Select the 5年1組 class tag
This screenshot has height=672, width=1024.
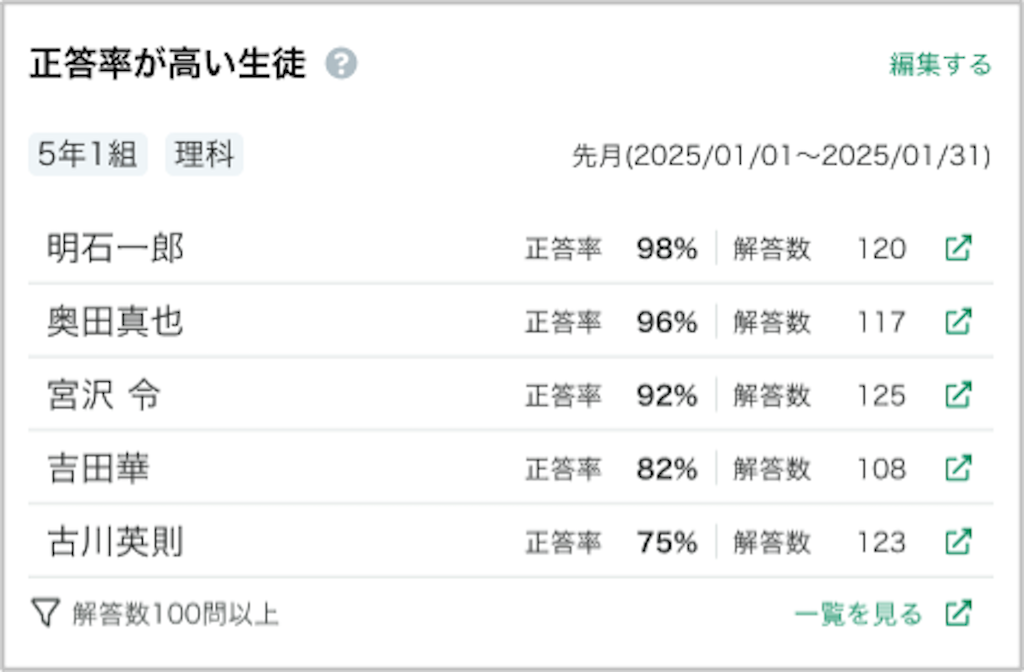88,155
